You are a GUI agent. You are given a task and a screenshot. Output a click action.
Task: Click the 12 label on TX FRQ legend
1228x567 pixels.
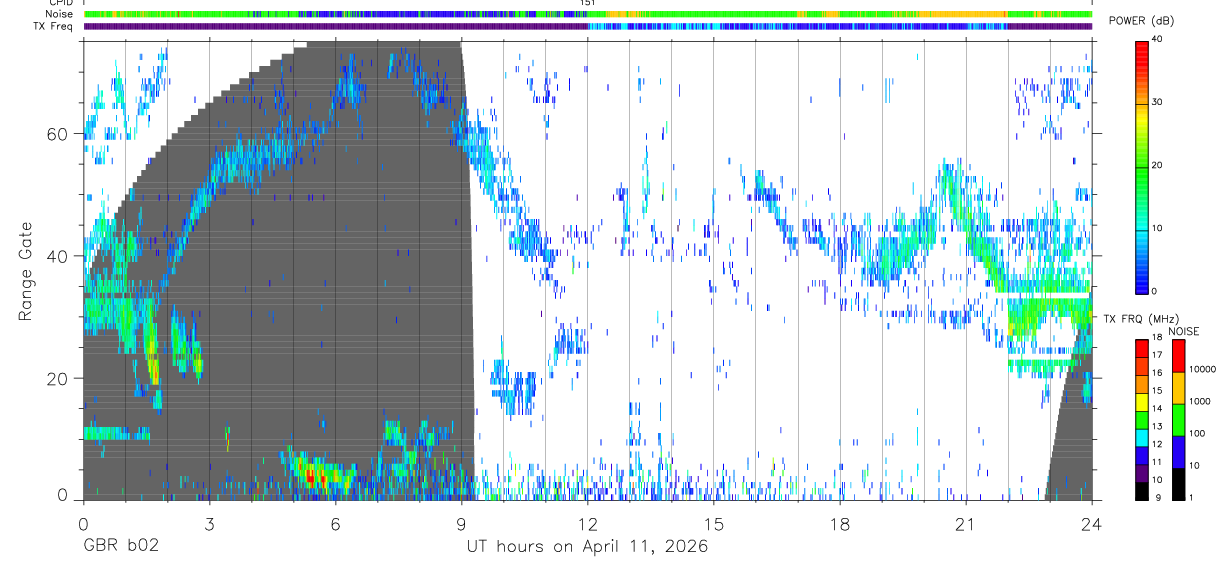point(1157,444)
